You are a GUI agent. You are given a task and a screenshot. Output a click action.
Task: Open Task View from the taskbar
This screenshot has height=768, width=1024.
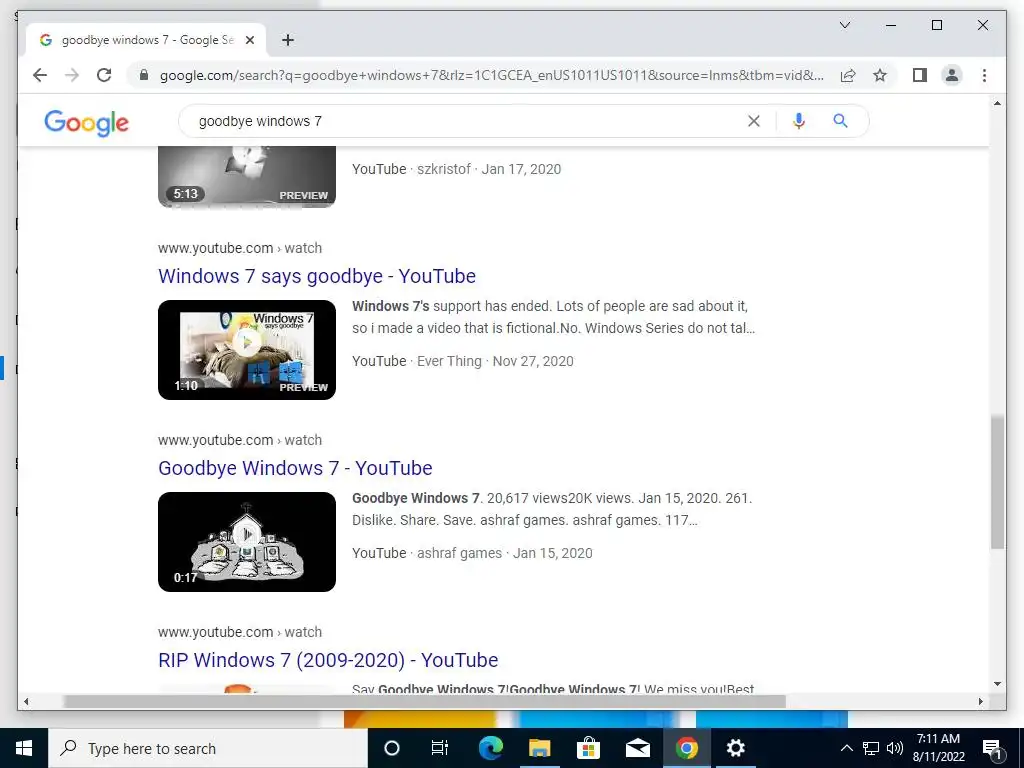coord(440,748)
